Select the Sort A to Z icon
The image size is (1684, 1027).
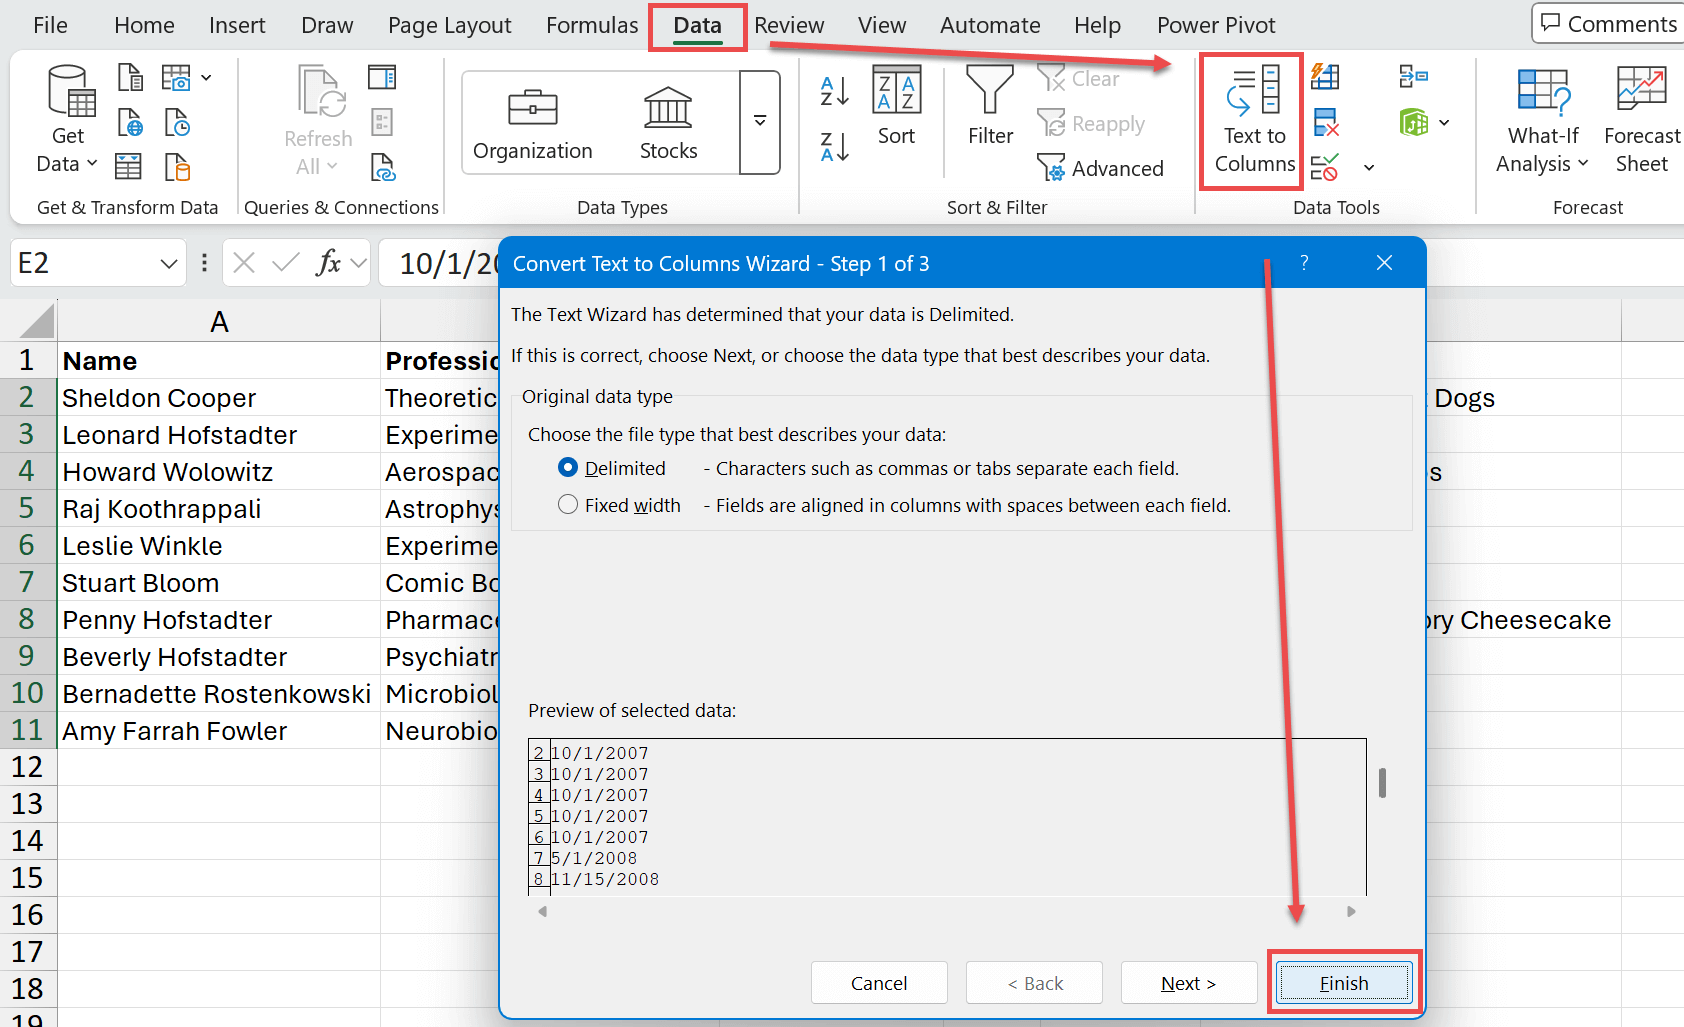834,90
